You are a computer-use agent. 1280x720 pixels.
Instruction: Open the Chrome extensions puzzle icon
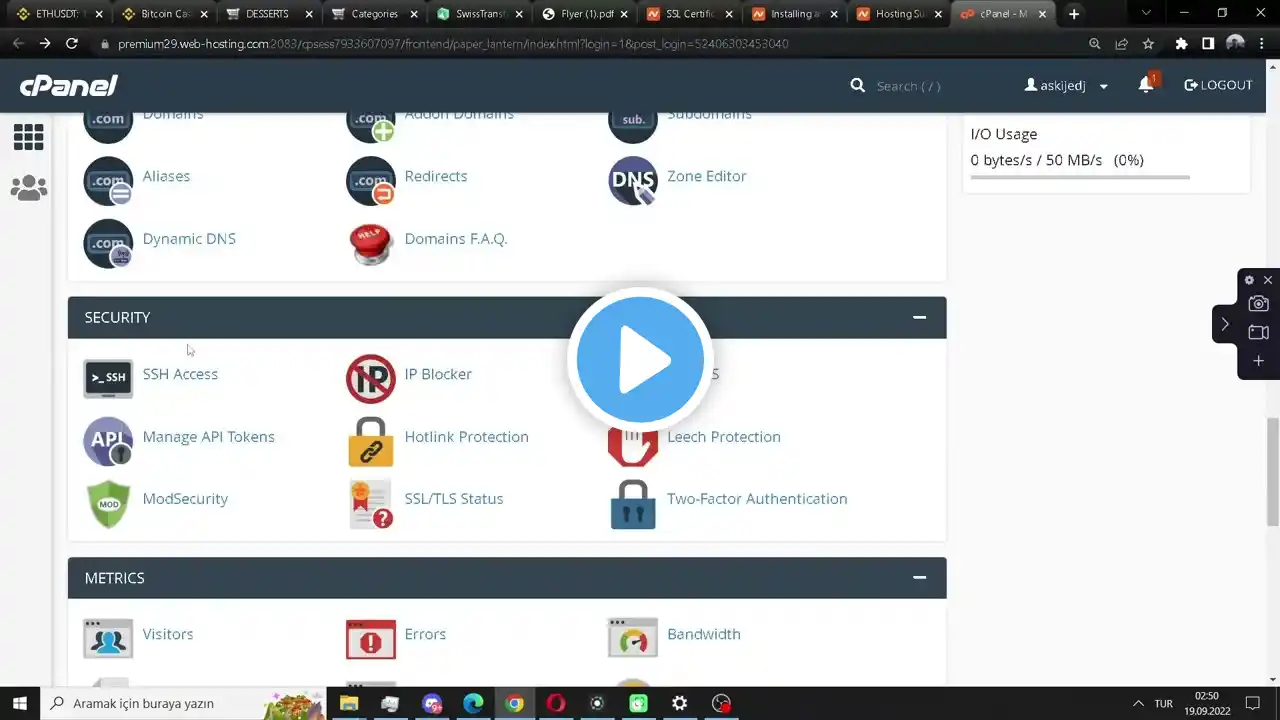pos(1181,44)
